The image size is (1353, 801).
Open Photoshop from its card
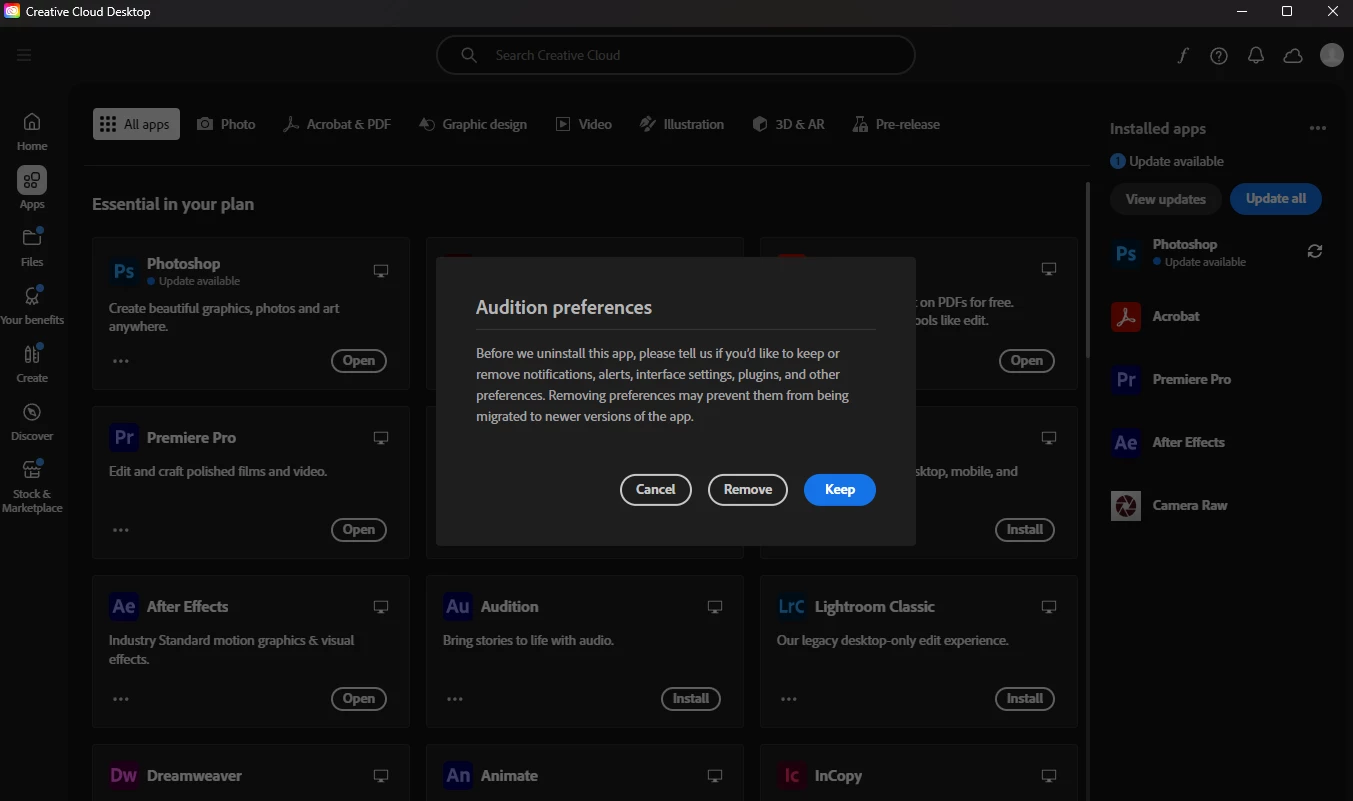[359, 361]
